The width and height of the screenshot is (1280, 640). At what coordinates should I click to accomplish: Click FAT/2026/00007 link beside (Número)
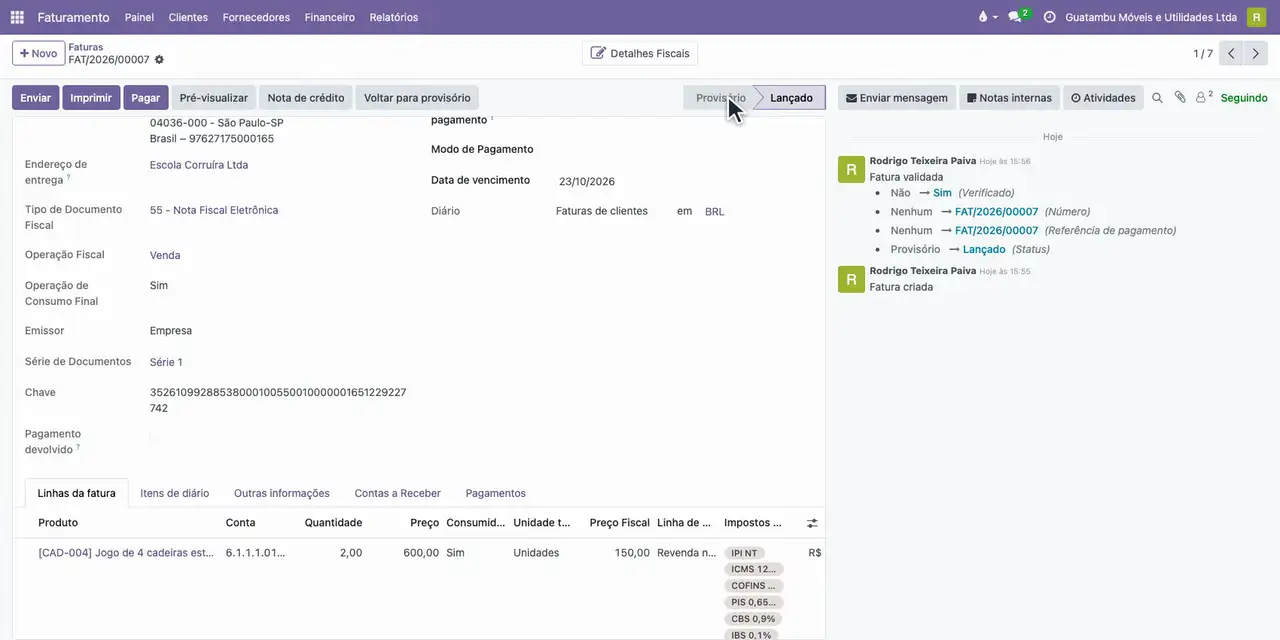[997, 212]
